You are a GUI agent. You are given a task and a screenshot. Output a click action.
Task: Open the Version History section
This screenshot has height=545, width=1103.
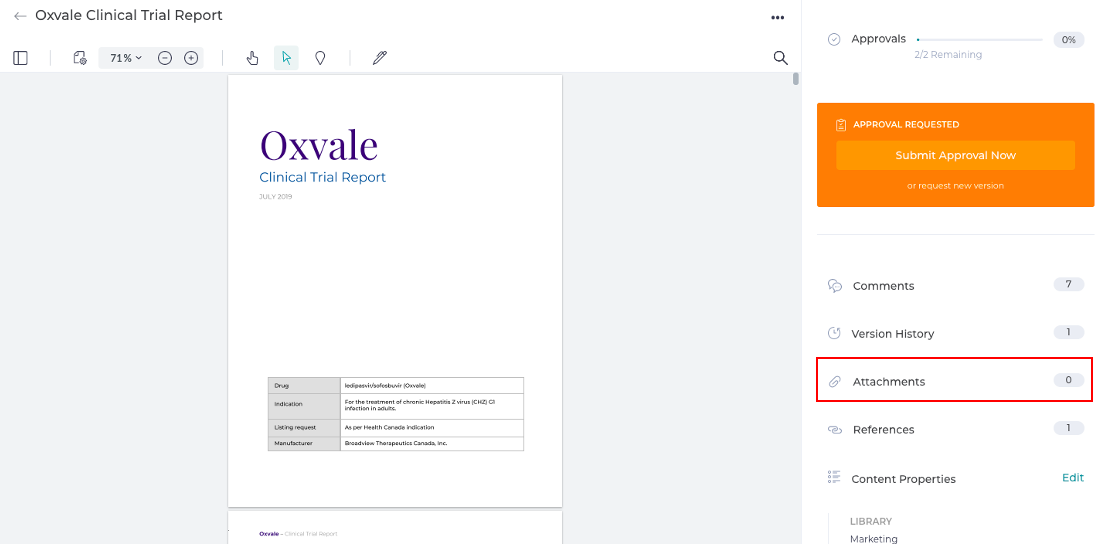(x=955, y=333)
